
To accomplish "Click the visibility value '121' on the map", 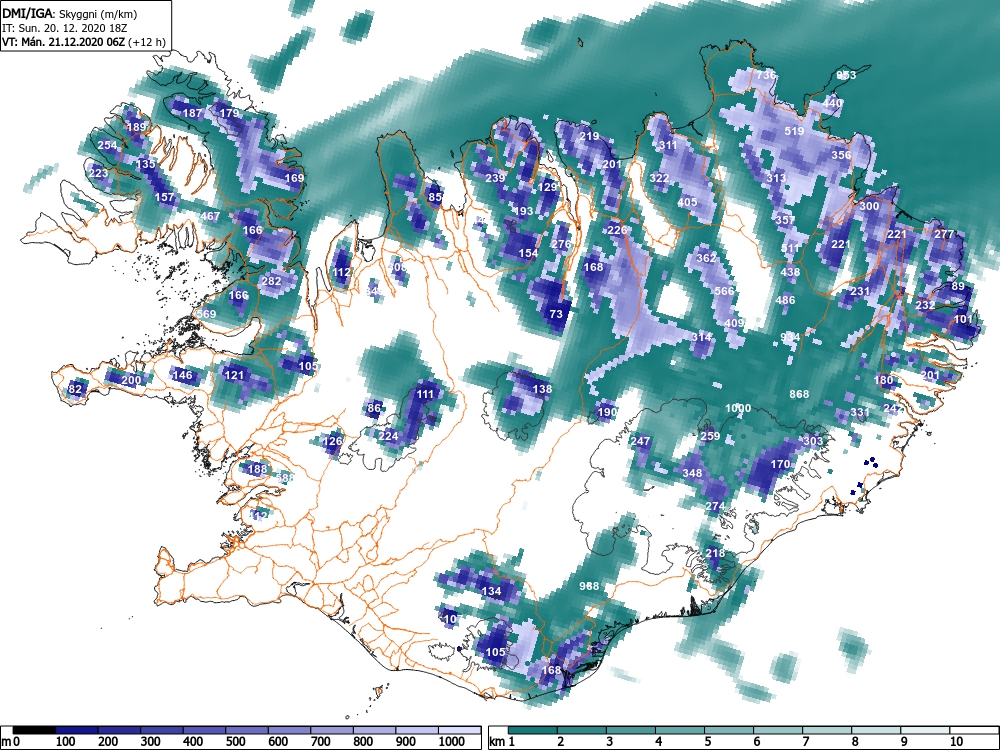I will [x=234, y=374].
